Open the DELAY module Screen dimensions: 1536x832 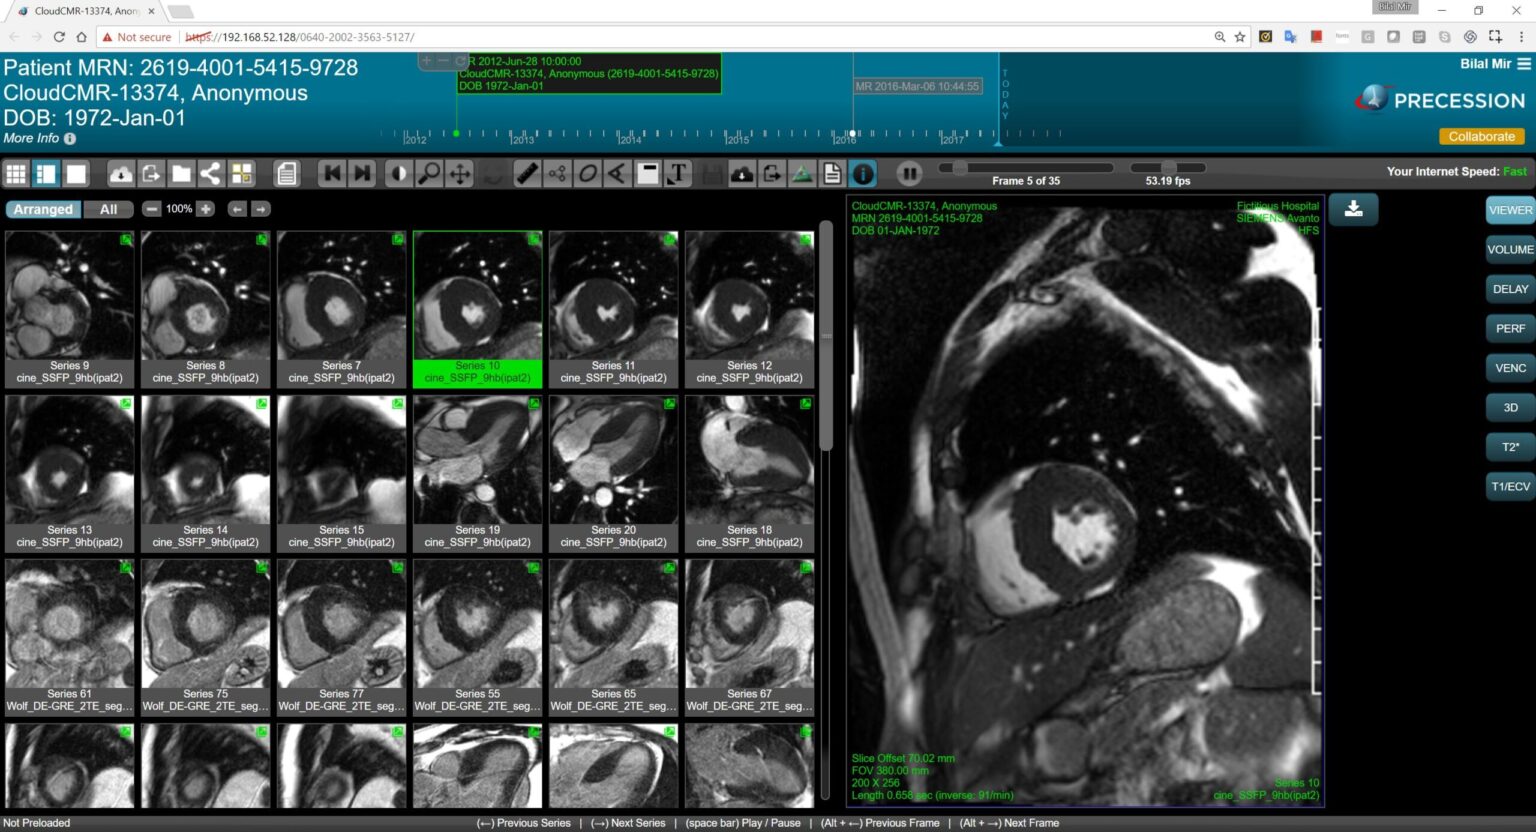coord(1510,289)
